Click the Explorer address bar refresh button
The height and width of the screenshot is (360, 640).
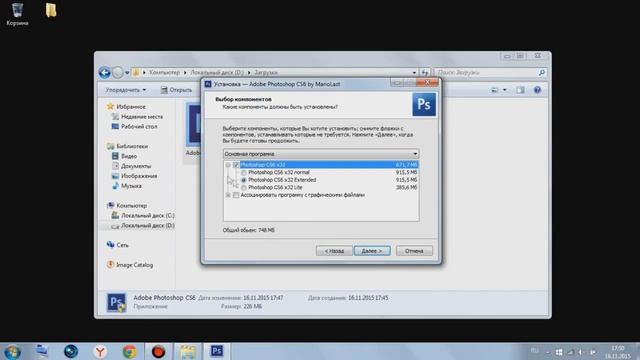click(425, 73)
